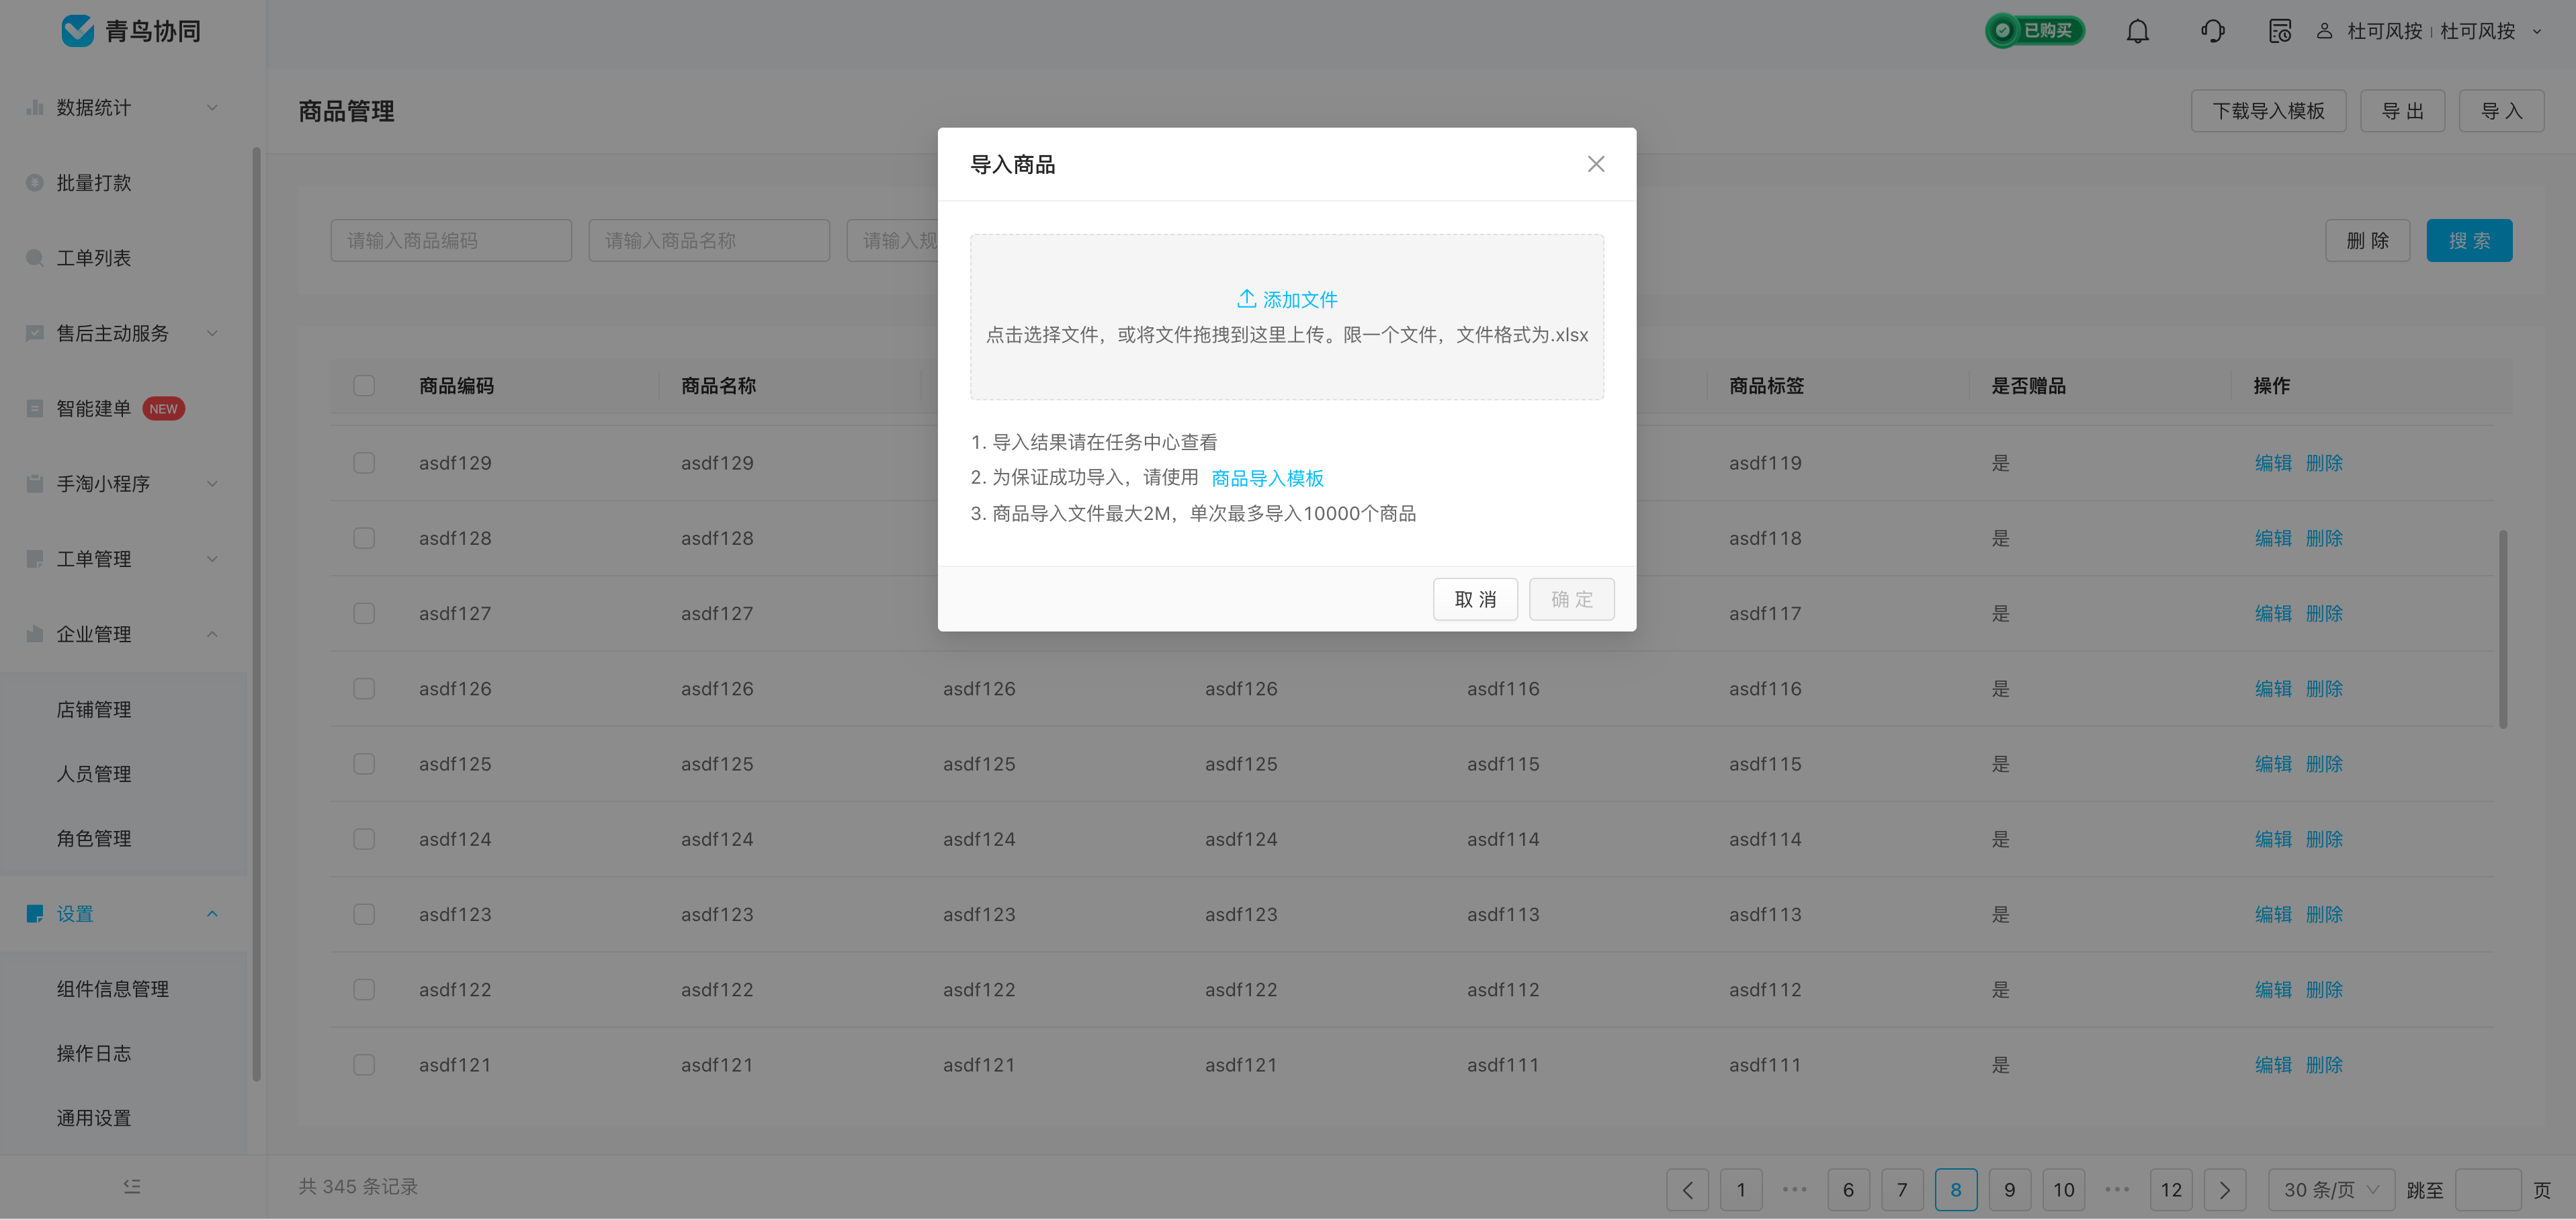Click 取消 in the import dialog

pos(1475,599)
